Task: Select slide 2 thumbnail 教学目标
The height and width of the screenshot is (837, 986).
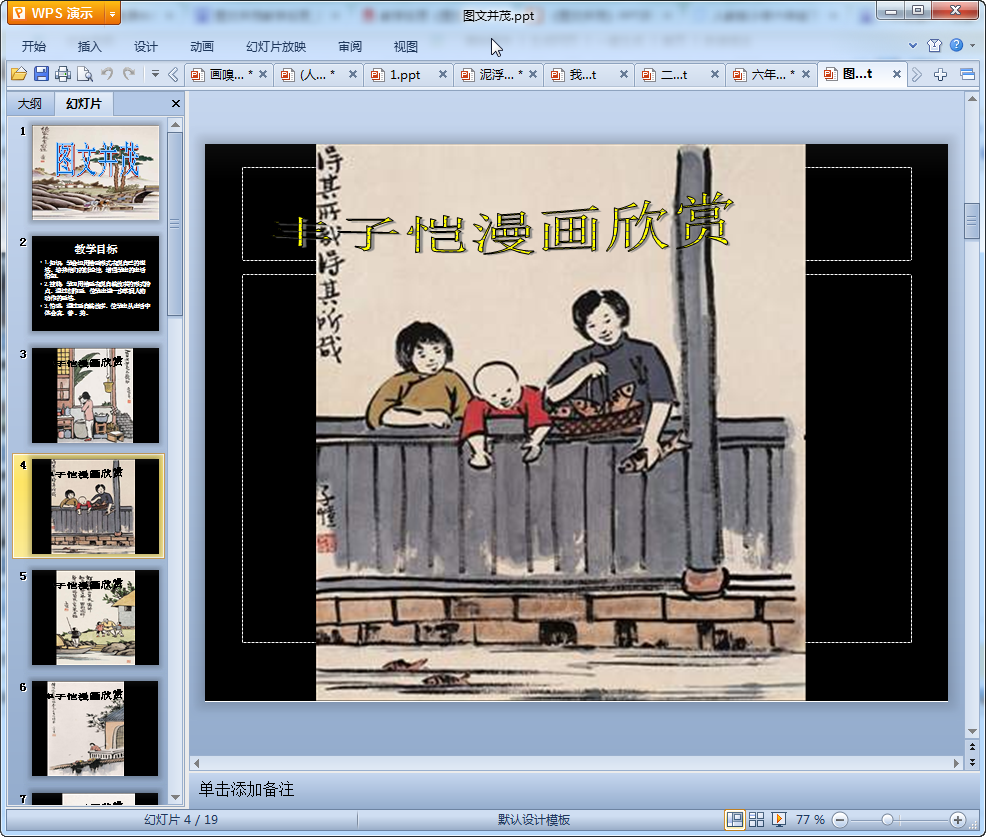Action: (x=96, y=284)
